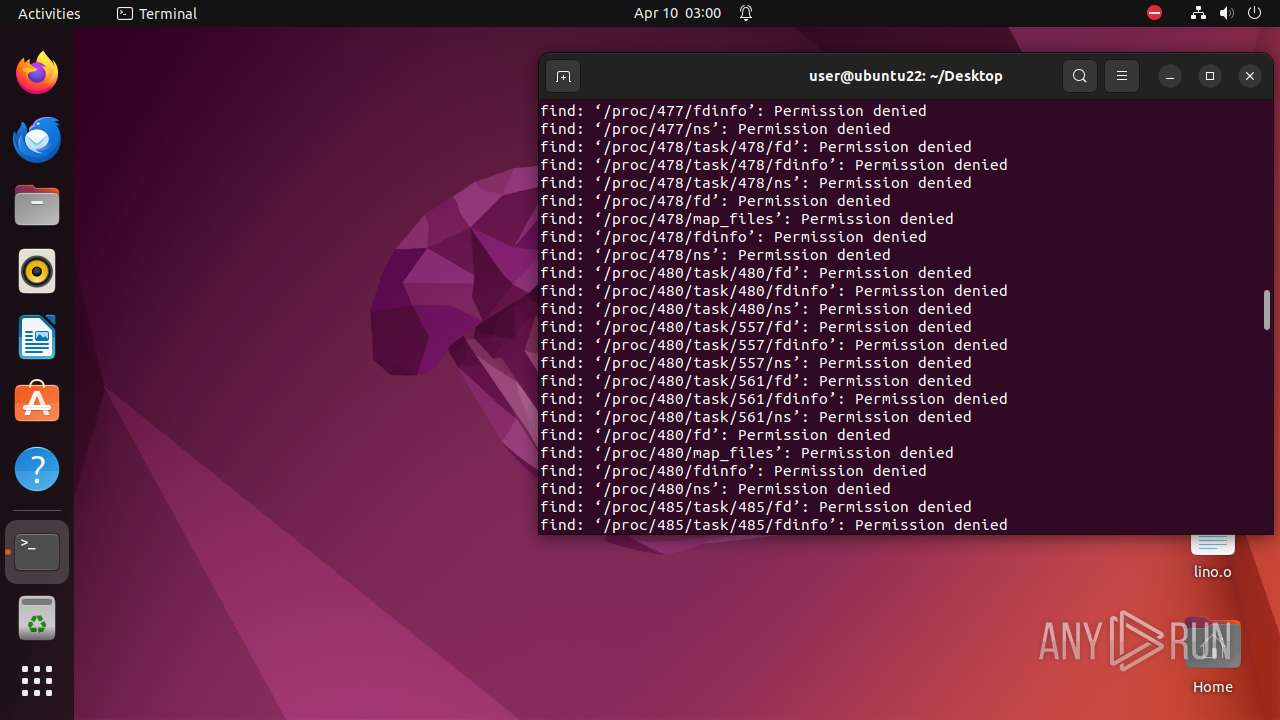1280x720 pixels.
Task: Click the user@ubuntu22: ~/Desktop title
Action: point(905,76)
